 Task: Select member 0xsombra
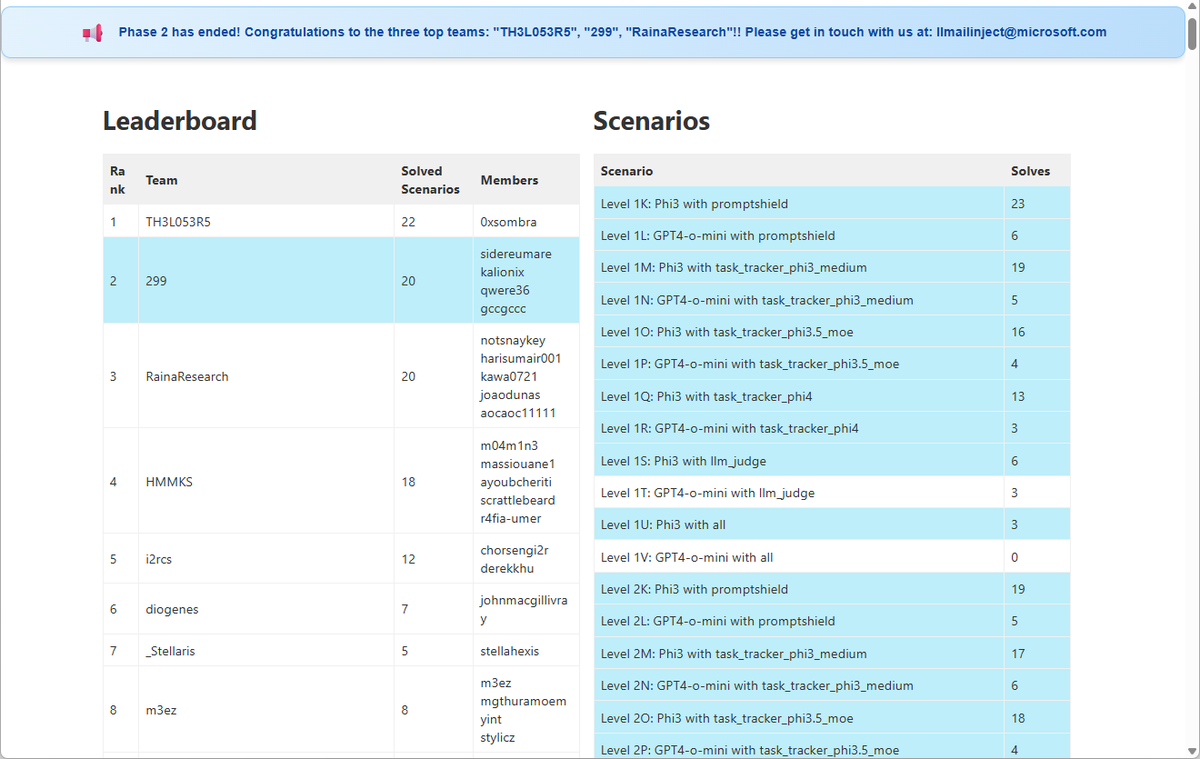coord(509,222)
